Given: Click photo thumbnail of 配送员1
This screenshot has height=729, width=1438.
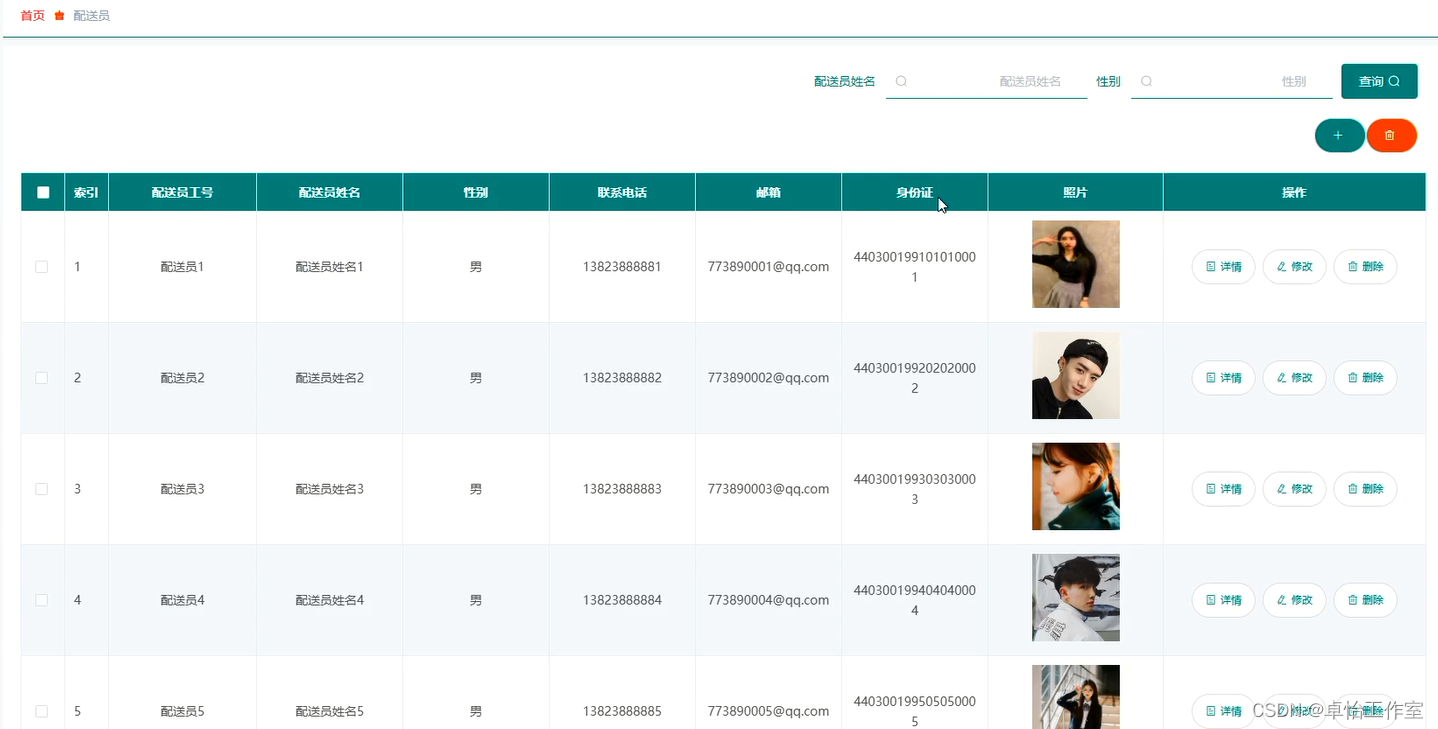Looking at the screenshot, I should (1075, 264).
